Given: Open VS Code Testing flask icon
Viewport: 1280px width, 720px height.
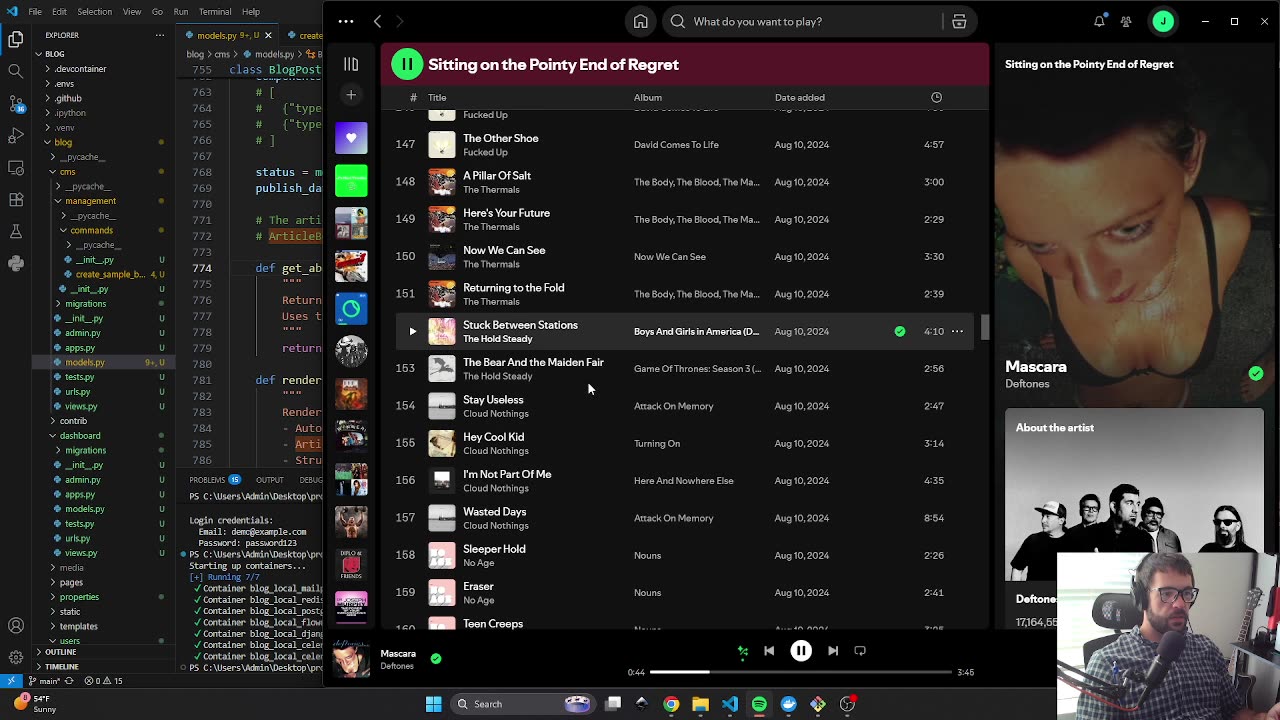Looking at the screenshot, I should 16,232.
